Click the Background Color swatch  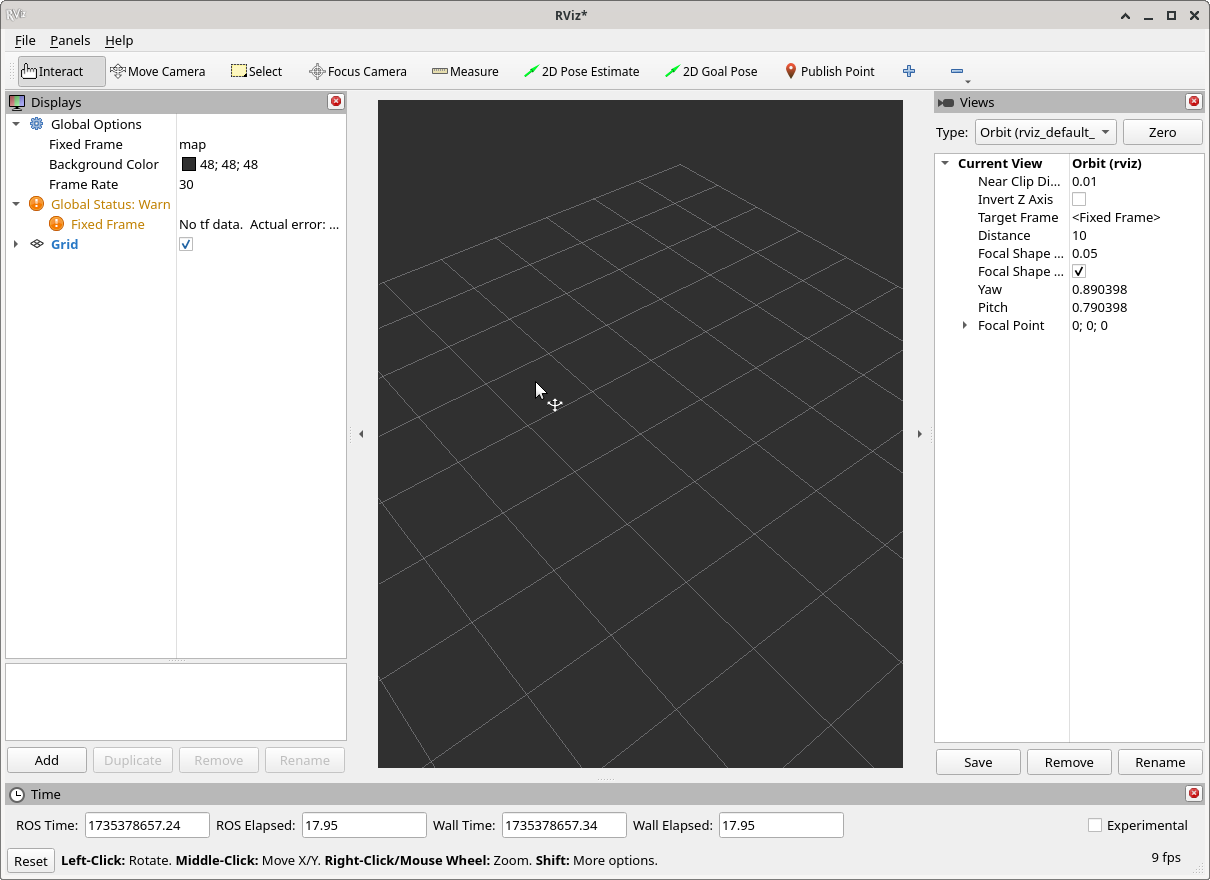188,164
